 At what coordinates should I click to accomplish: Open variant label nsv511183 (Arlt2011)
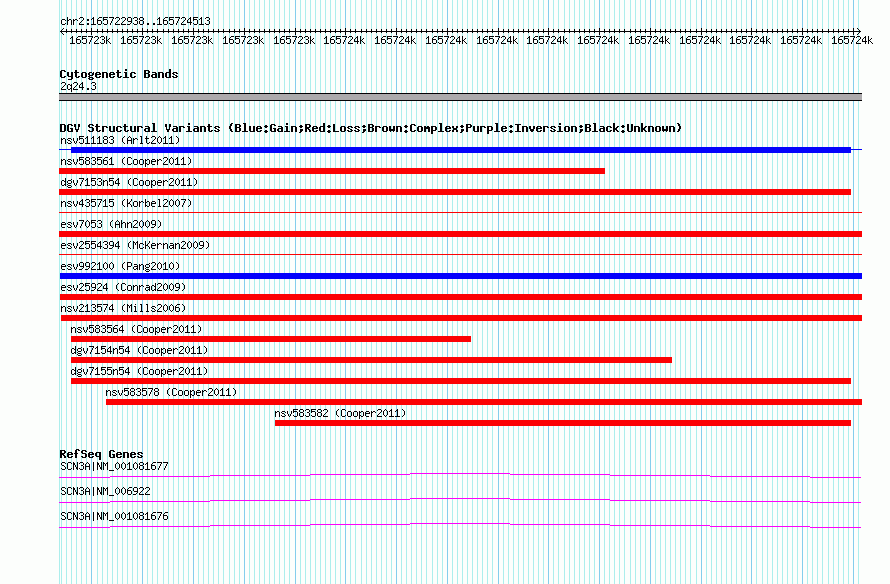(120, 140)
